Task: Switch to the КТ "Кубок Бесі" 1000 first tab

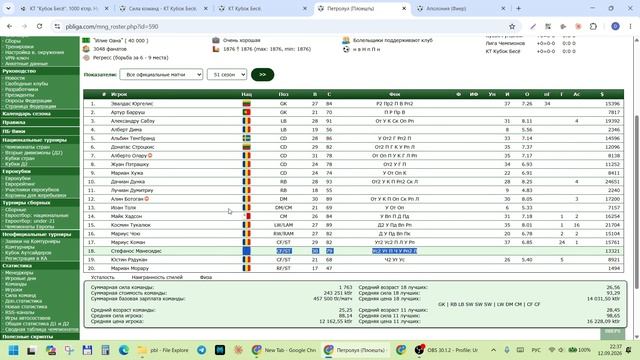Action: coord(64,8)
